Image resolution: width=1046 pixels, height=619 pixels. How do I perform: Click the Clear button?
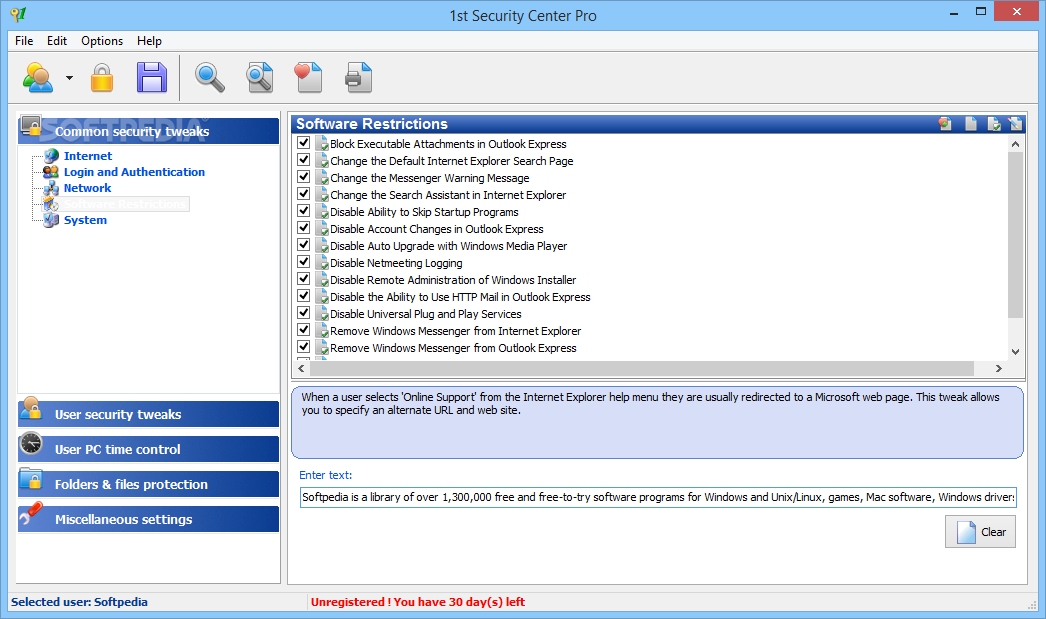tap(980, 532)
